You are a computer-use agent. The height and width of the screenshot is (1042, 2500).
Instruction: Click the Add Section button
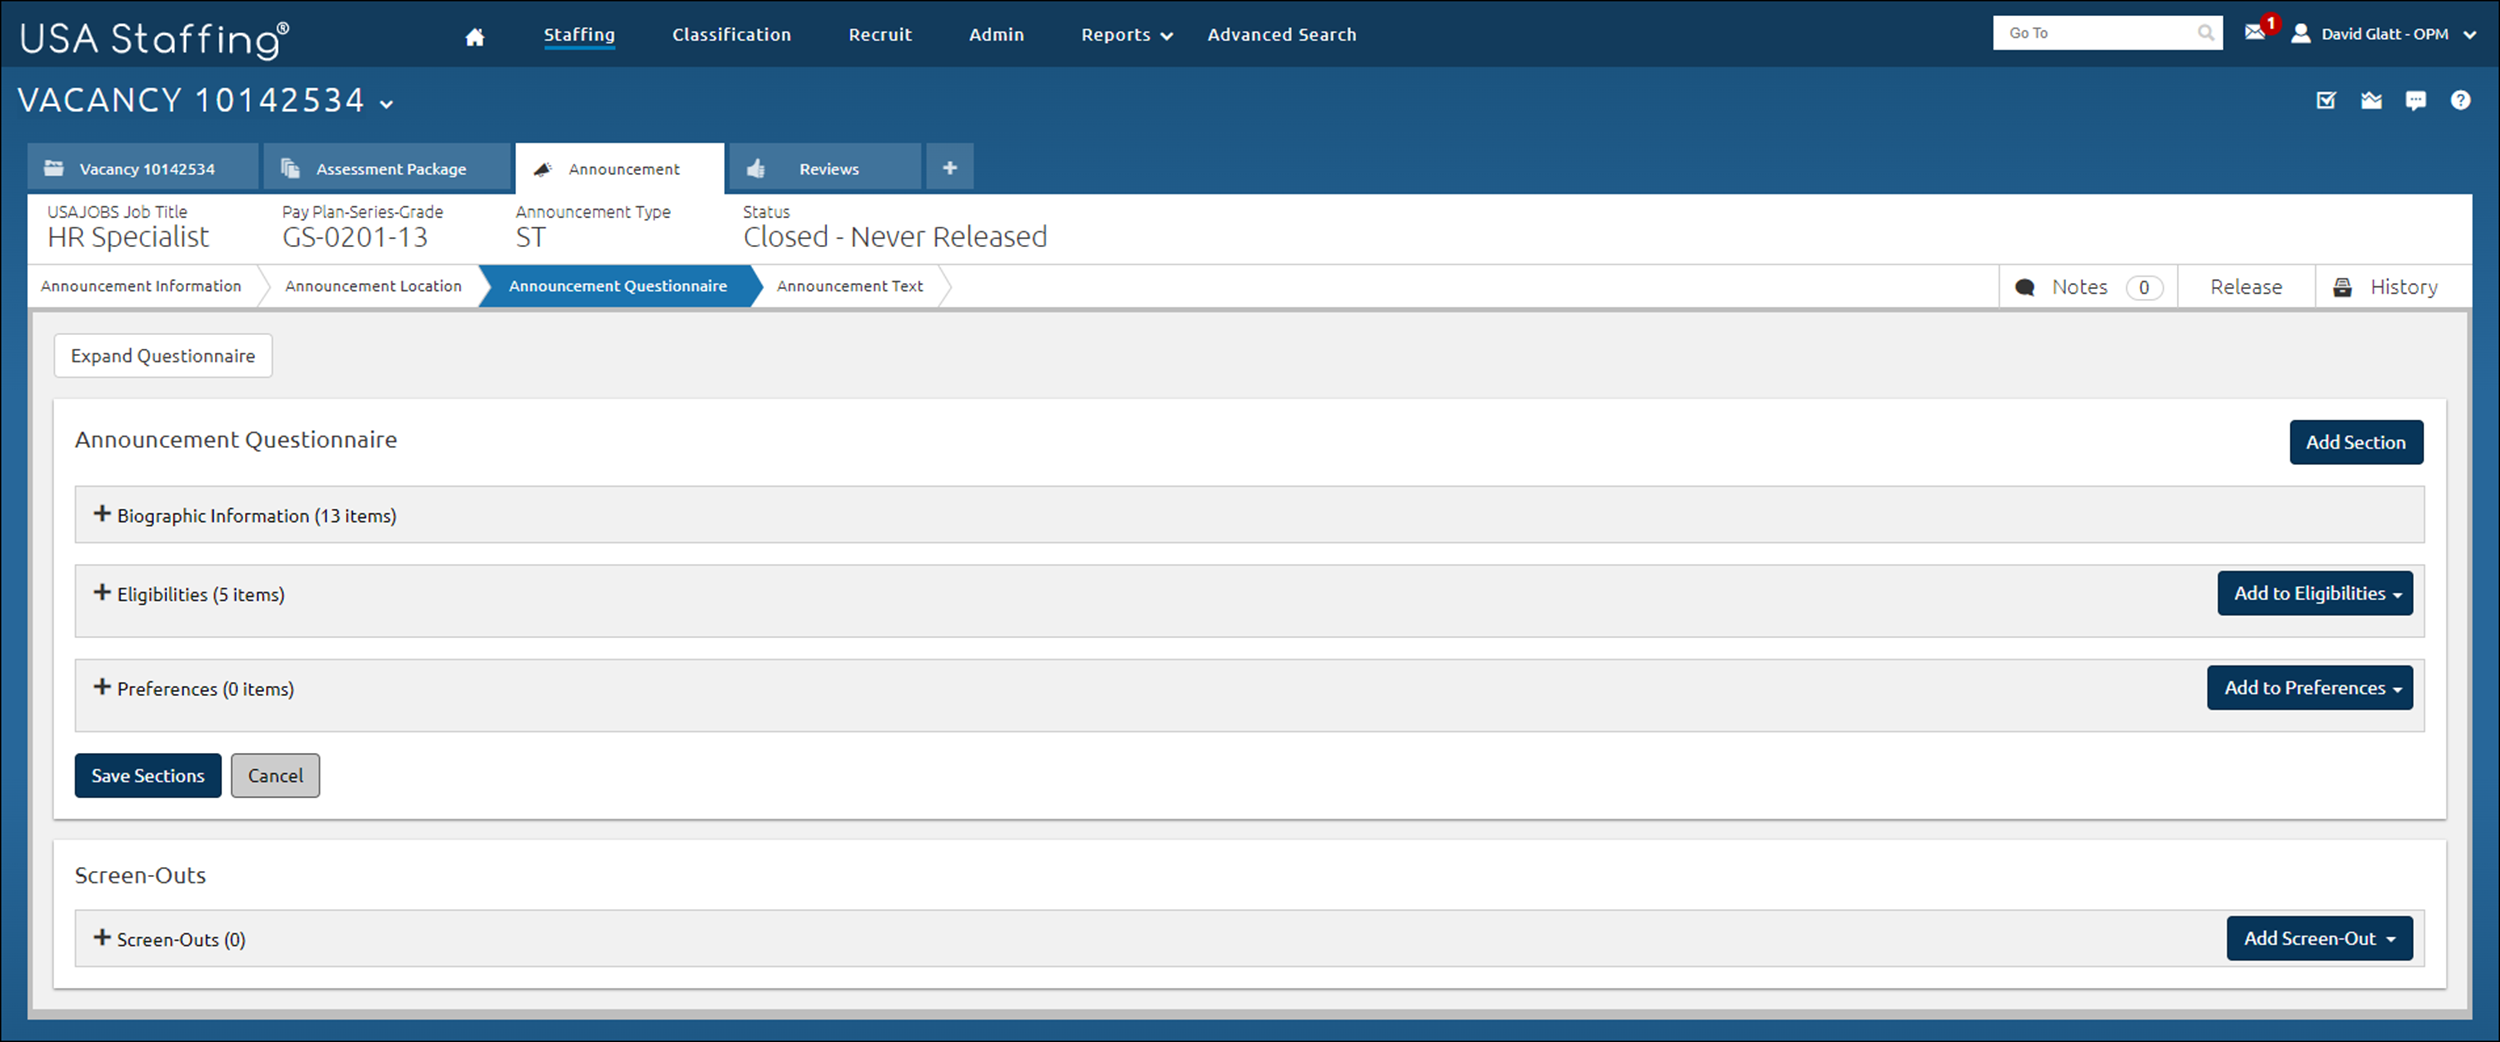click(x=2356, y=442)
